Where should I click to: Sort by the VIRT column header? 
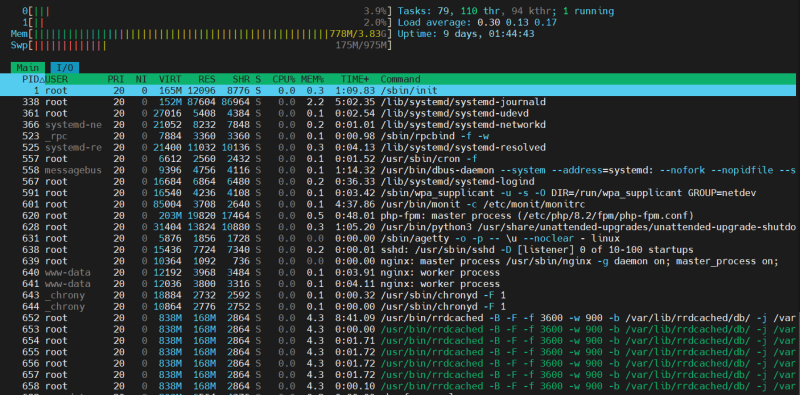click(x=170, y=79)
